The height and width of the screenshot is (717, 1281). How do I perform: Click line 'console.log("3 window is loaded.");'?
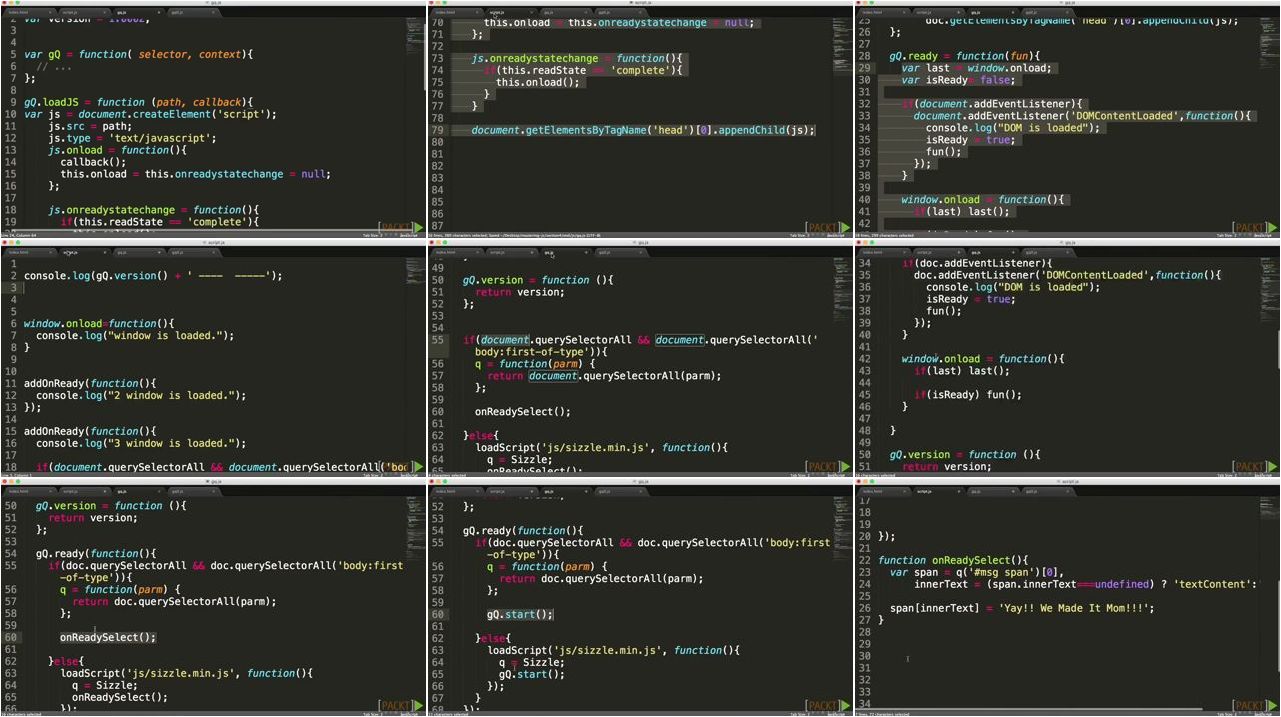141,443
